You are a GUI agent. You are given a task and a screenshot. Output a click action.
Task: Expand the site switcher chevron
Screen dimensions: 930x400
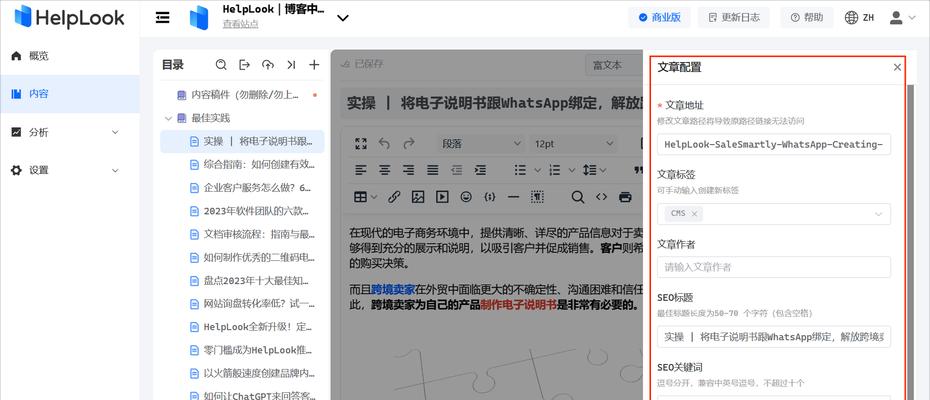point(343,18)
